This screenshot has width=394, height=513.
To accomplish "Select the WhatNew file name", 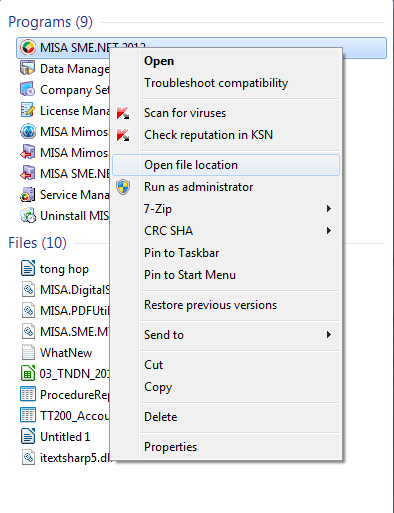I will [66, 353].
